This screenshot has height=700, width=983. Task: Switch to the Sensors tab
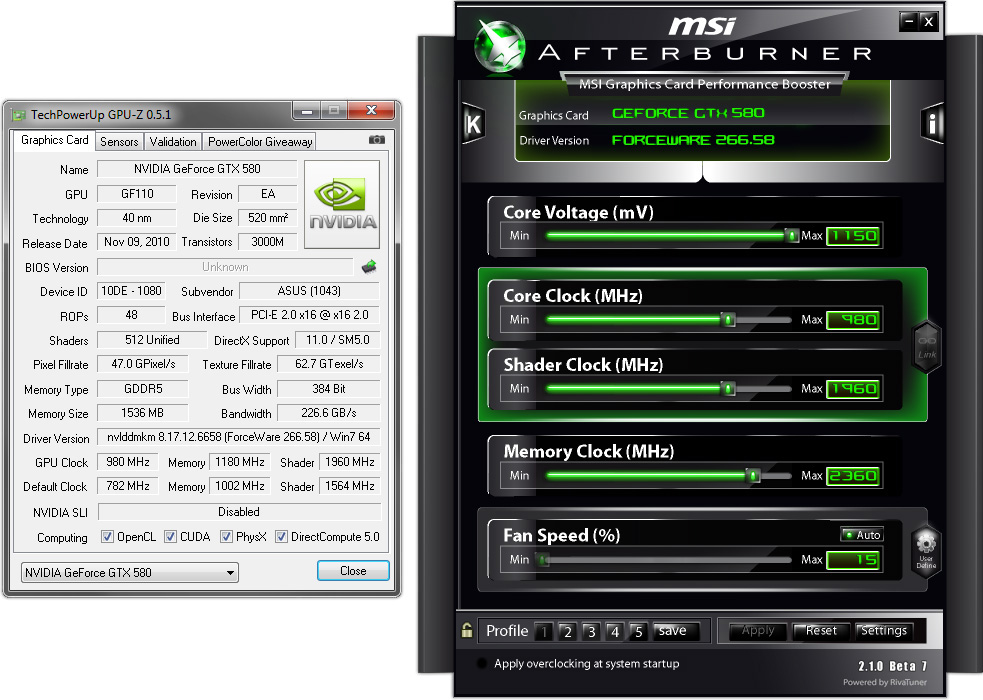tap(119, 142)
